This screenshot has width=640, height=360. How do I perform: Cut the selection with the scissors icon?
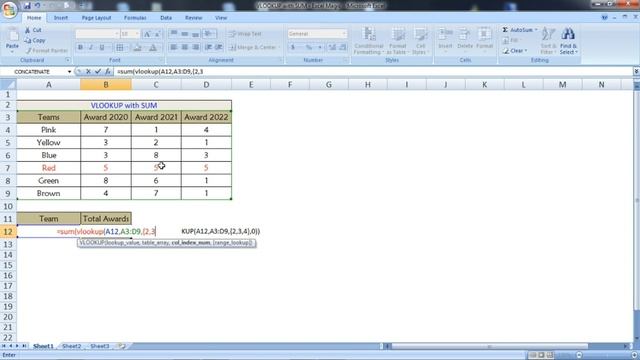33,30
